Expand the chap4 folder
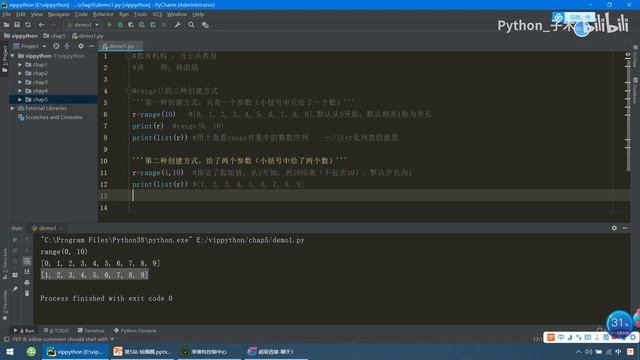This screenshot has height=360, width=640. pyautogui.click(x=20, y=91)
